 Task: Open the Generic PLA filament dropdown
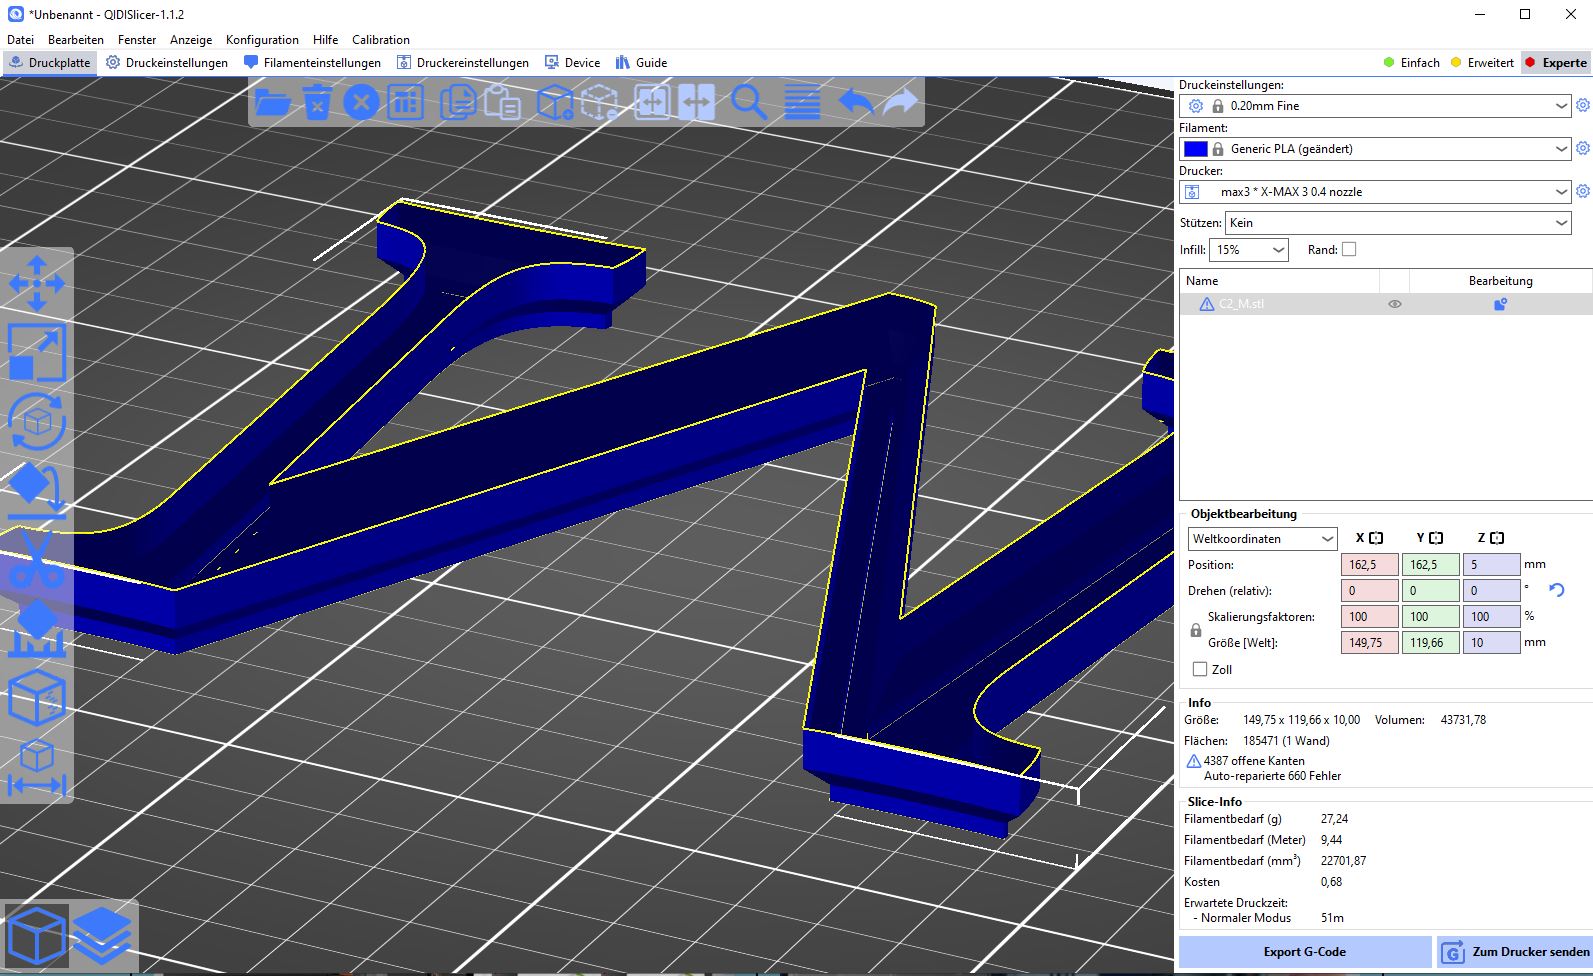pyautogui.click(x=1375, y=148)
